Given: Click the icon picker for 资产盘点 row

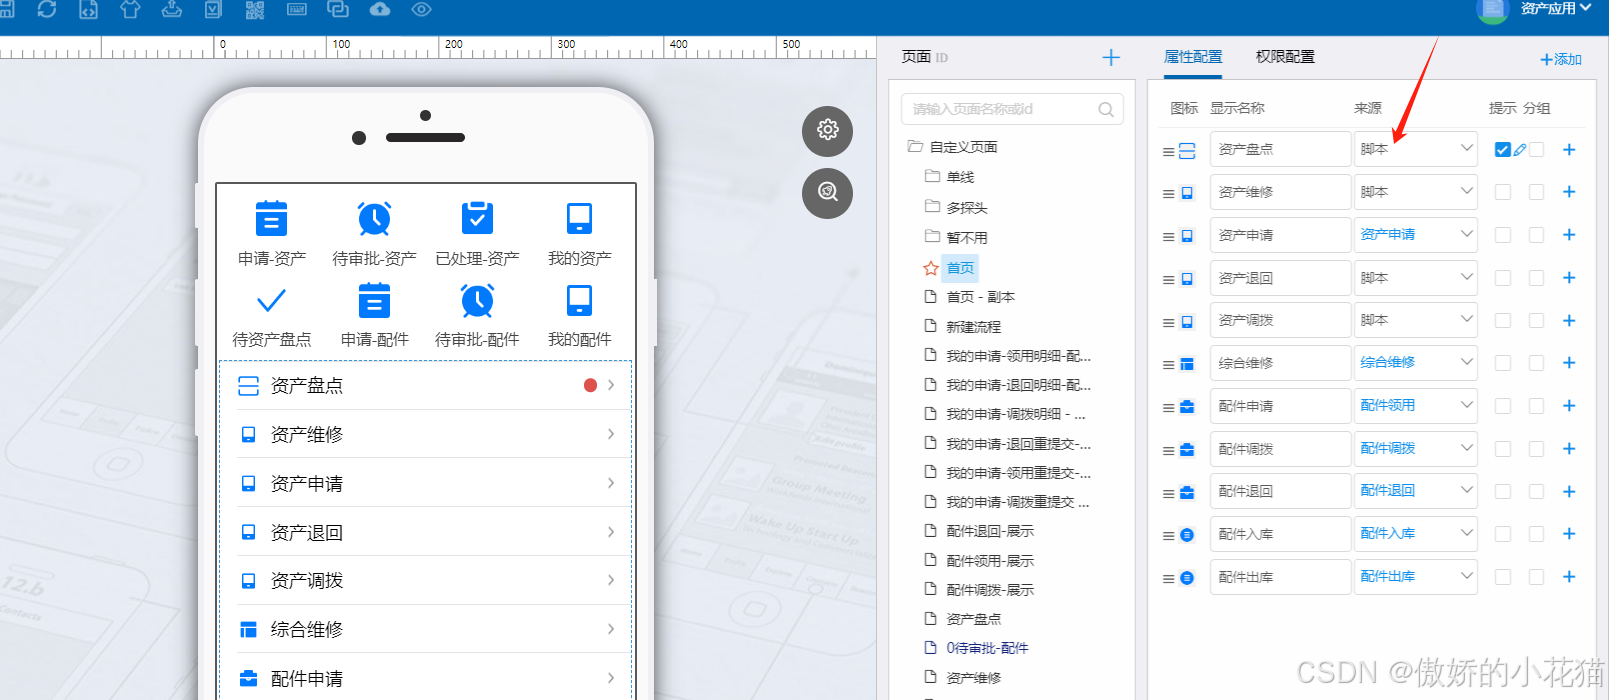Looking at the screenshot, I should pos(1187,151).
